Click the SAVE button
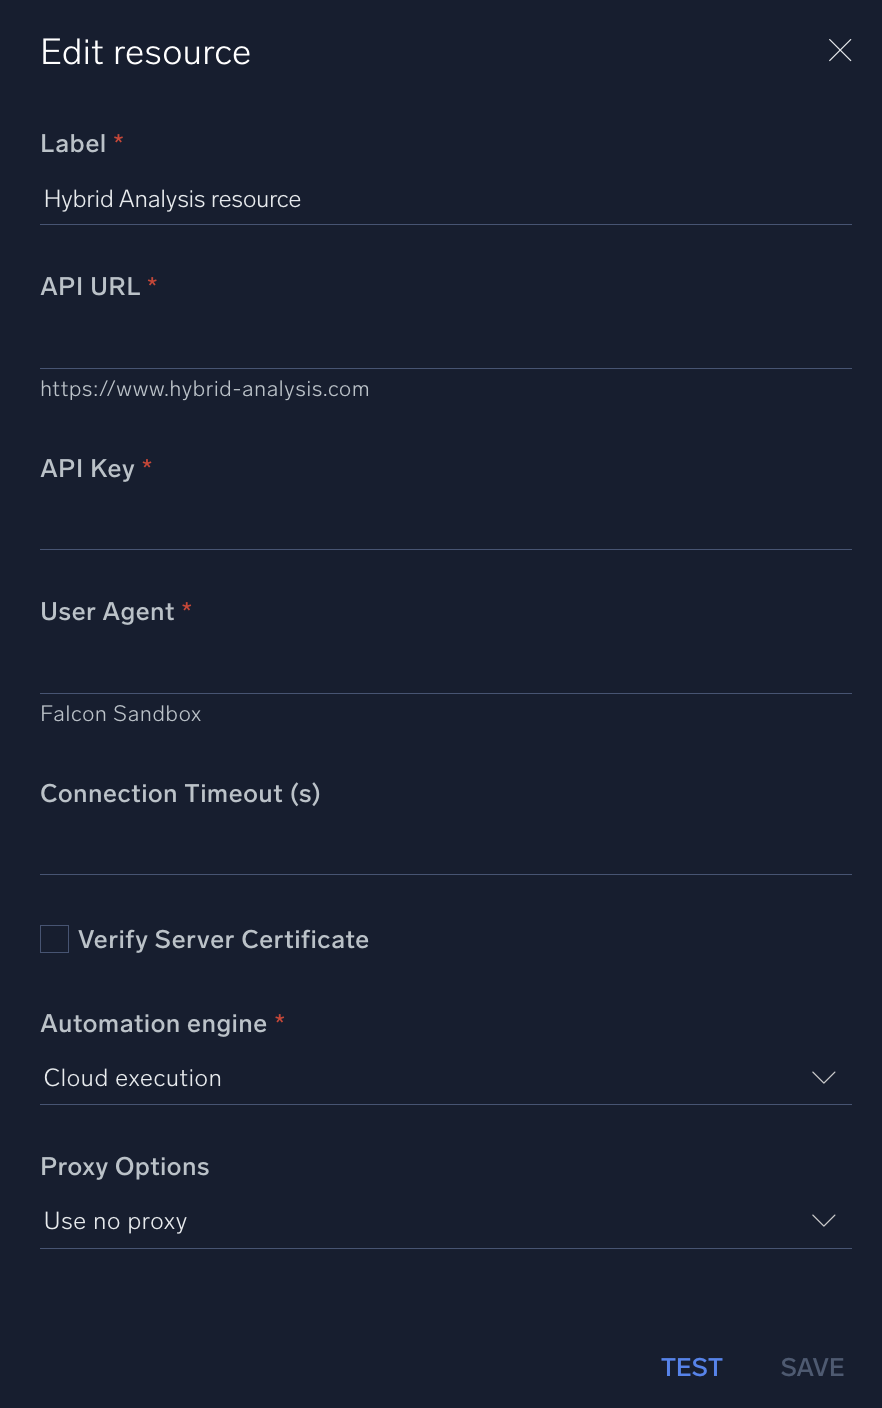882x1408 pixels. 811,1367
